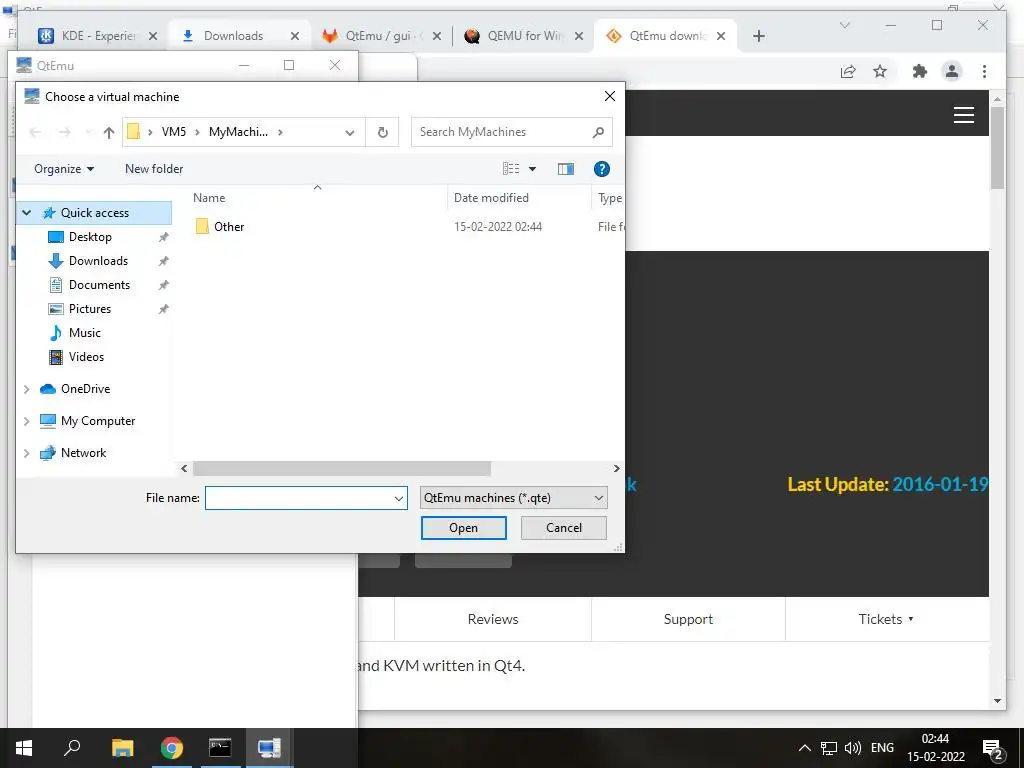Screen dimensions: 1024x768
Task: Select Pictures in navigation pane
Action: pyautogui.click(x=89, y=309)
